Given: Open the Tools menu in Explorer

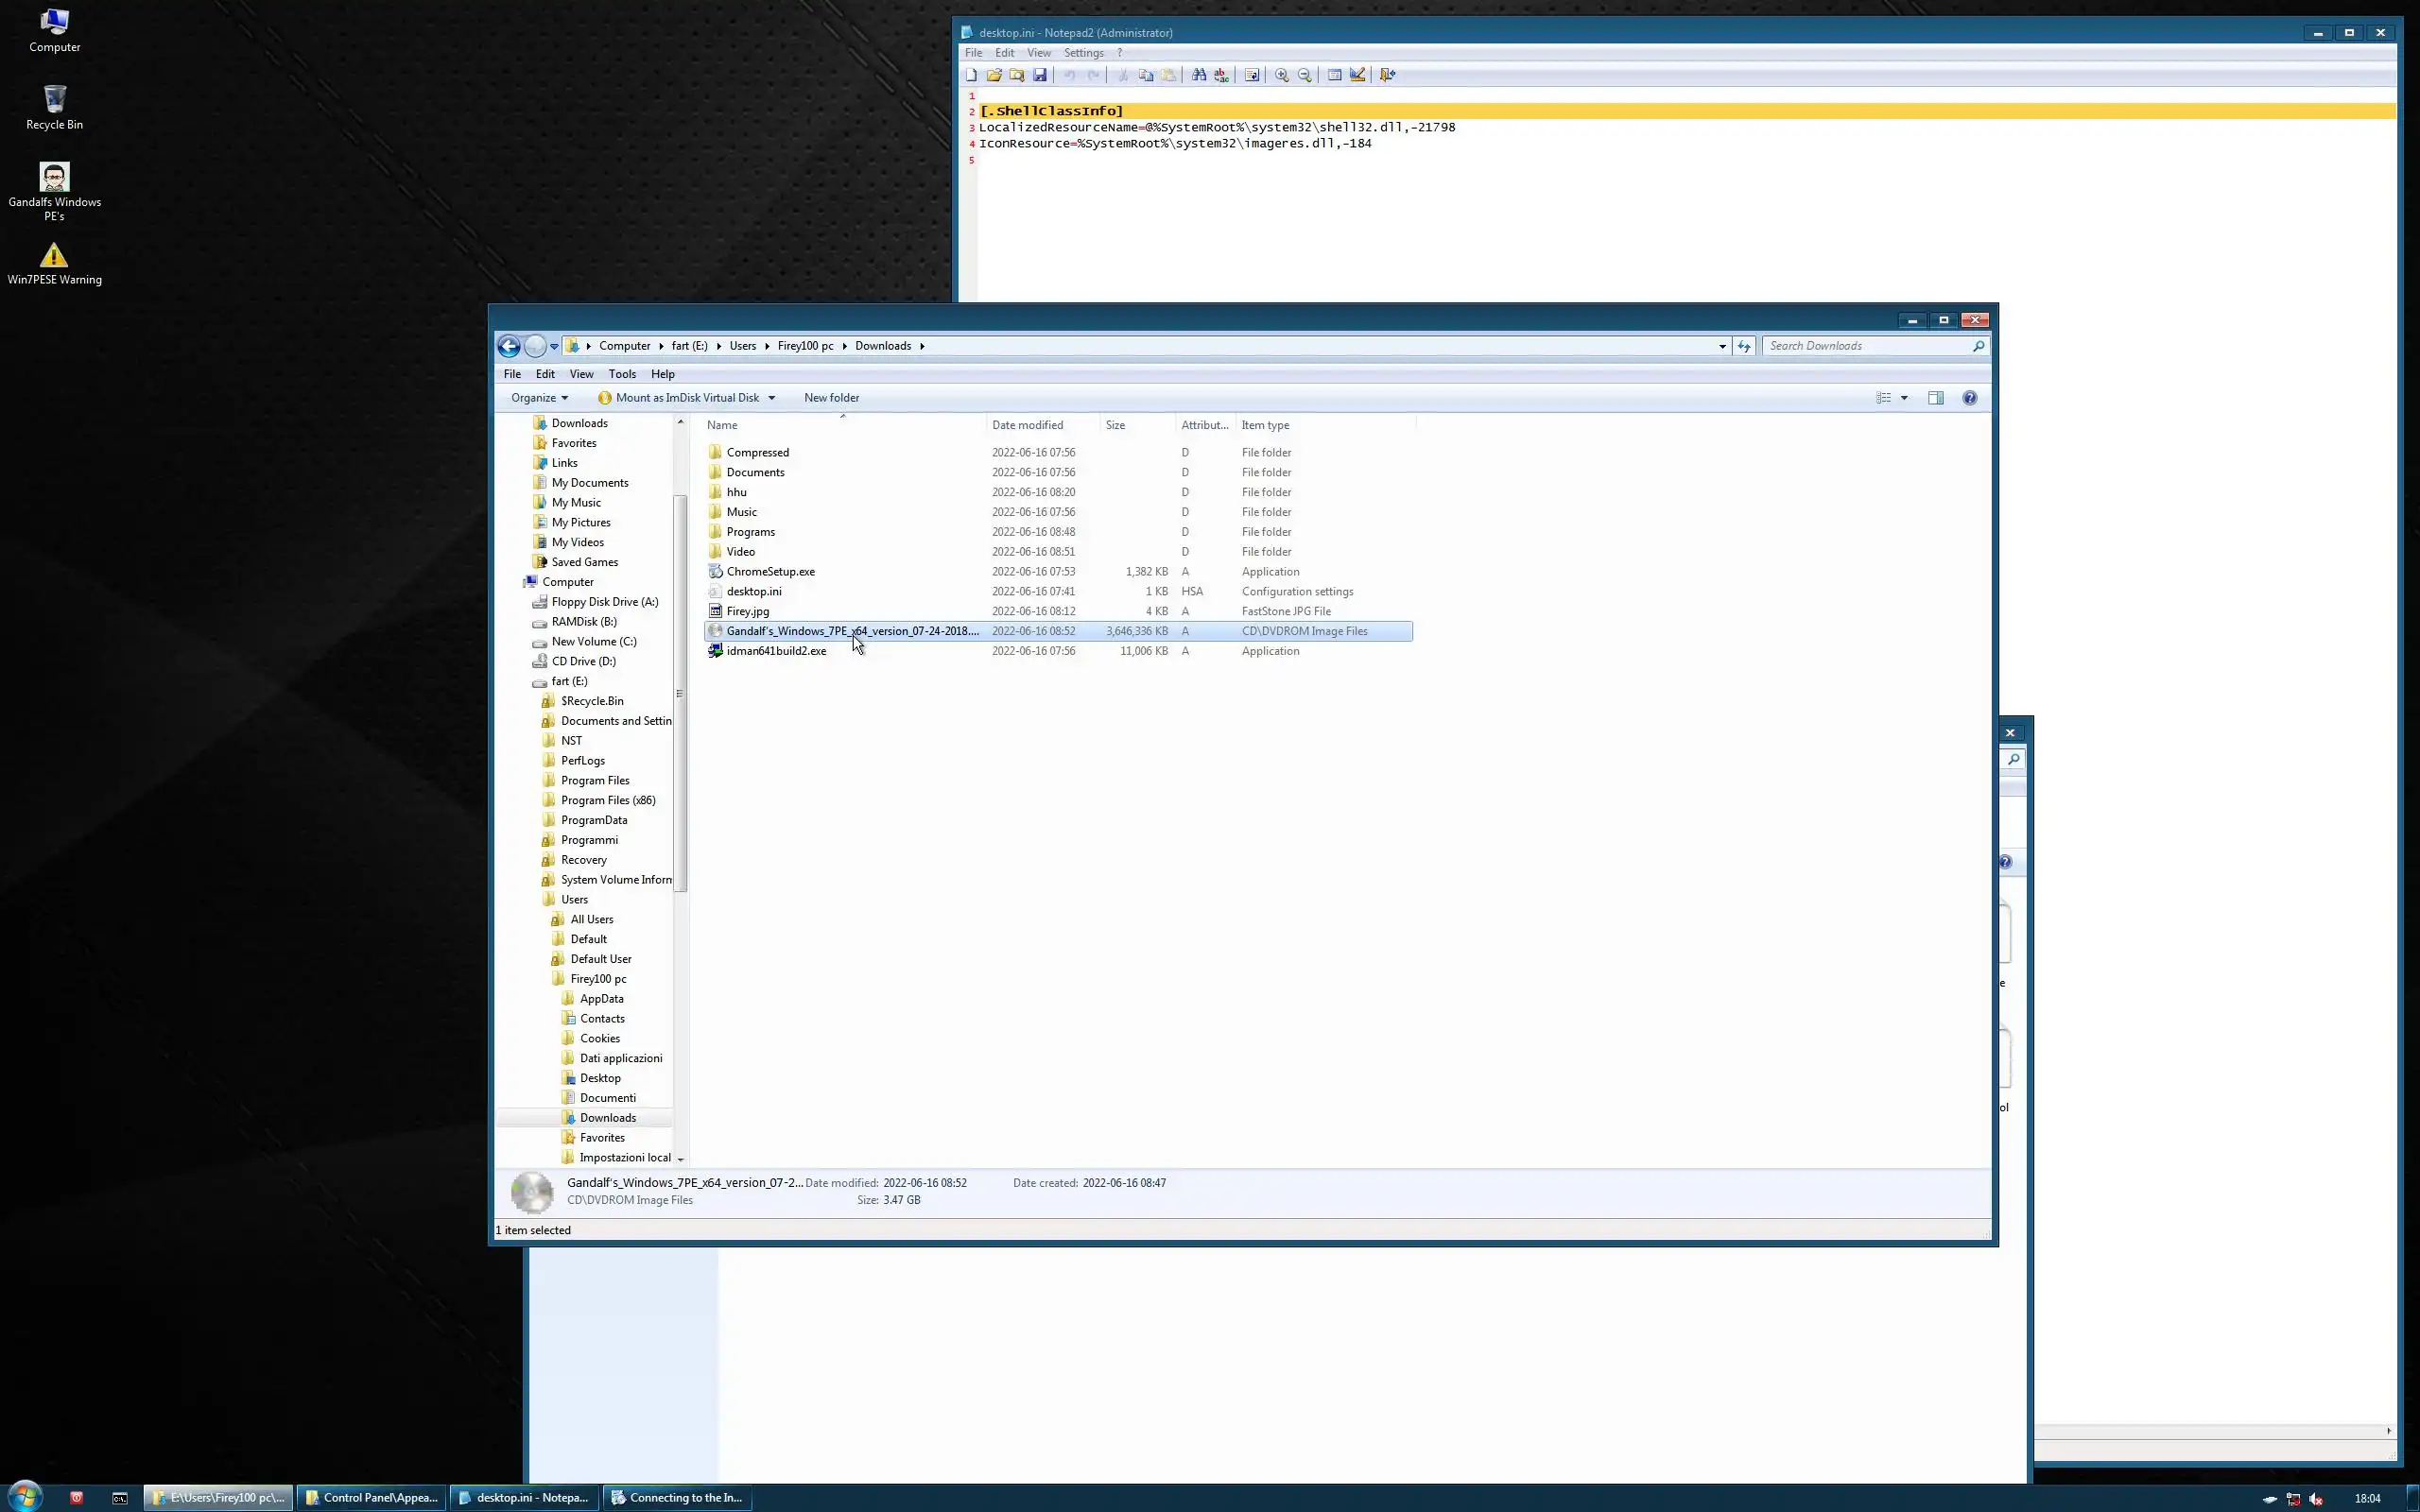Looking at the screenshot, I should coord(621,374).
